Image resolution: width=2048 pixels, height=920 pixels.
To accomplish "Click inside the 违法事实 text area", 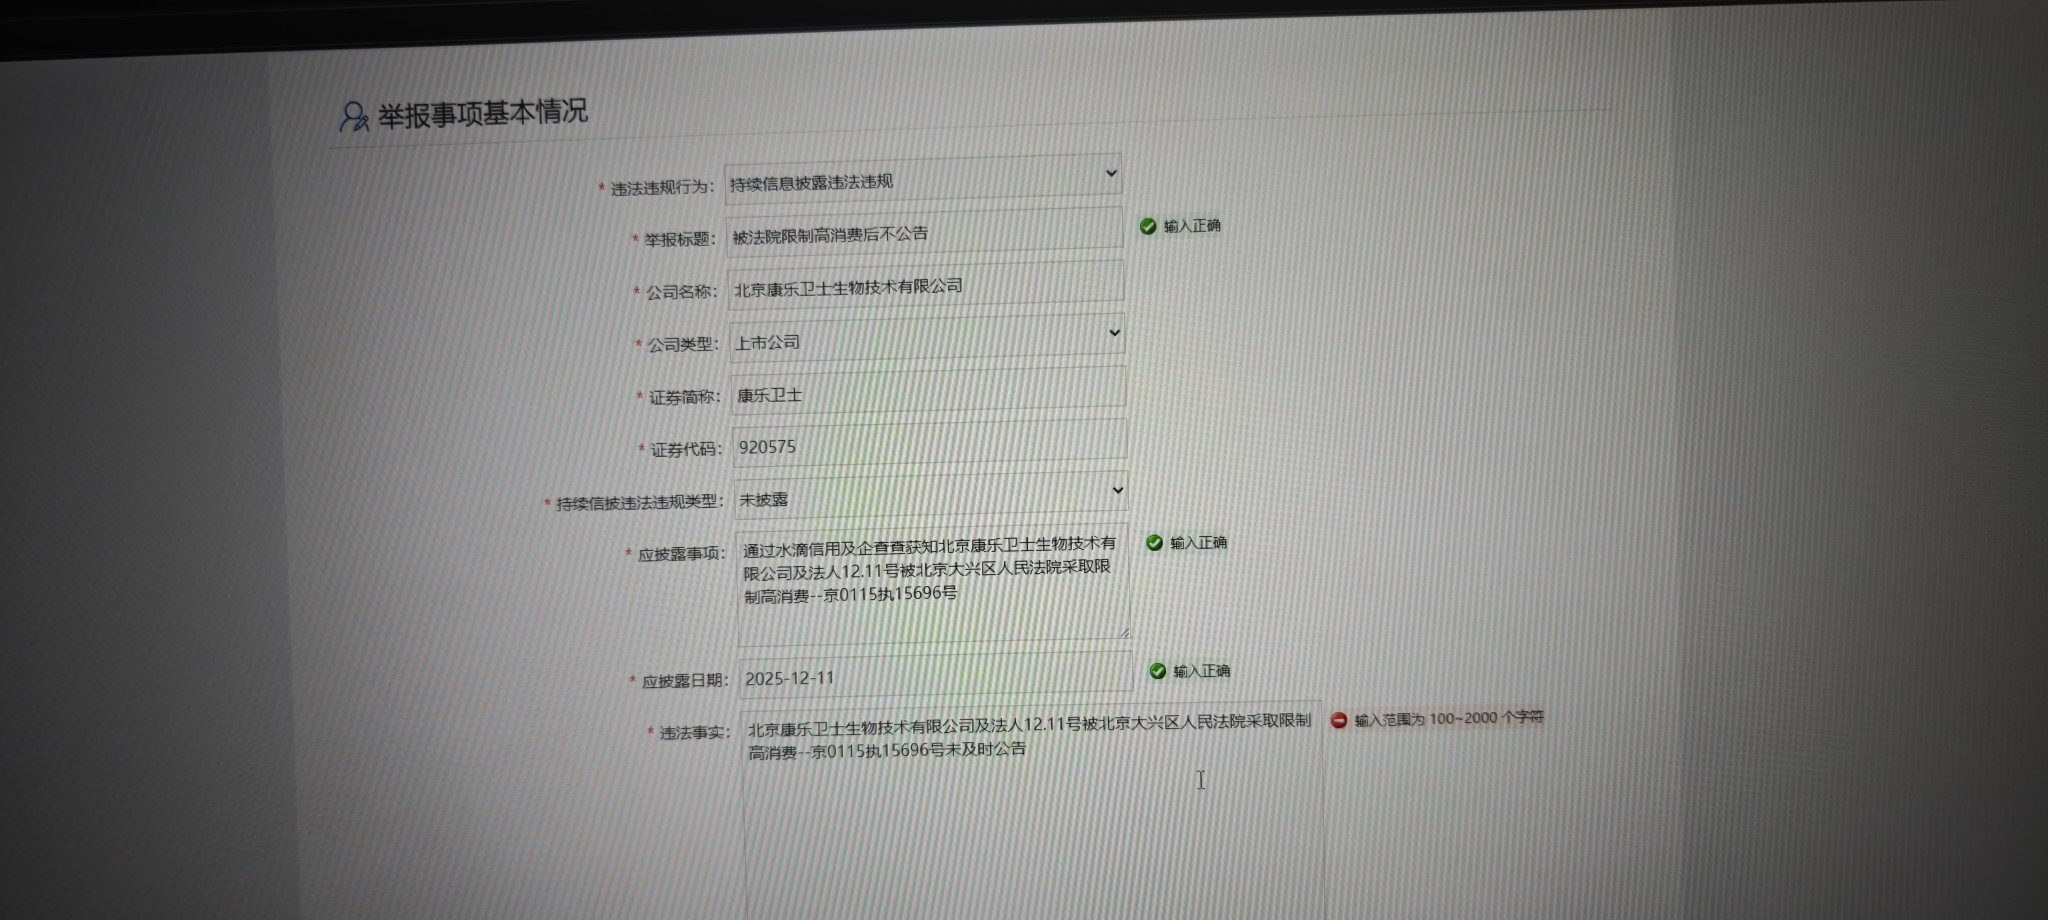I will pyautogui.click(x=1034, y=812).
